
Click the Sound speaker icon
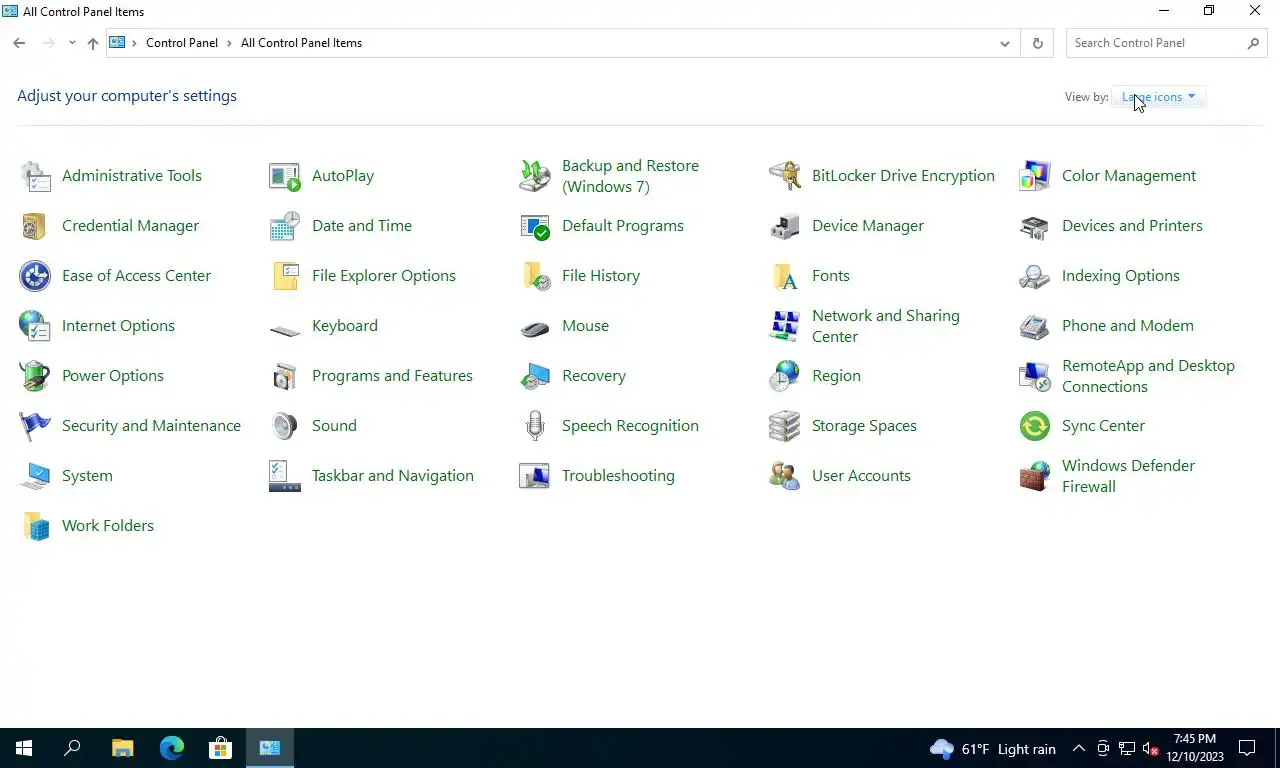[285, 426]
